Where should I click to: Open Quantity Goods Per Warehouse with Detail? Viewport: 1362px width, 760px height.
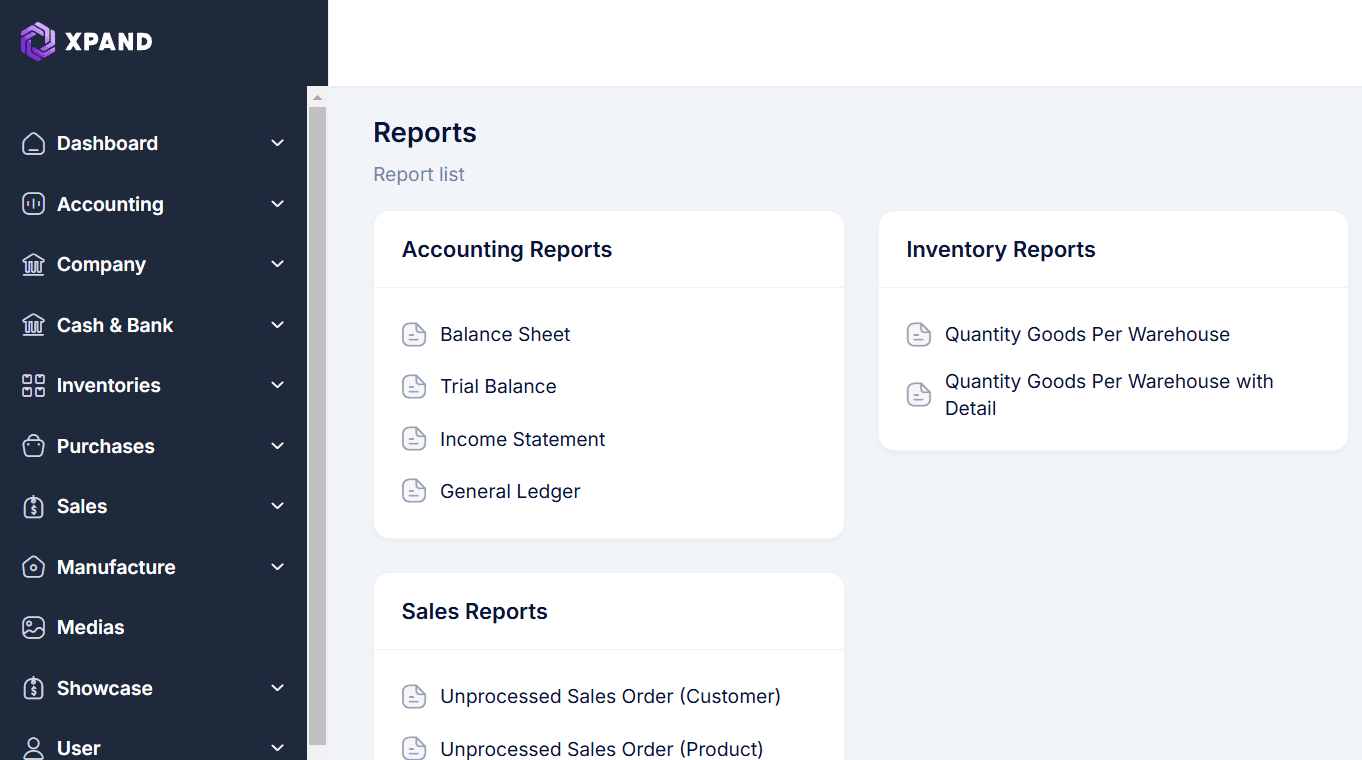click(x=1108, y=395)
